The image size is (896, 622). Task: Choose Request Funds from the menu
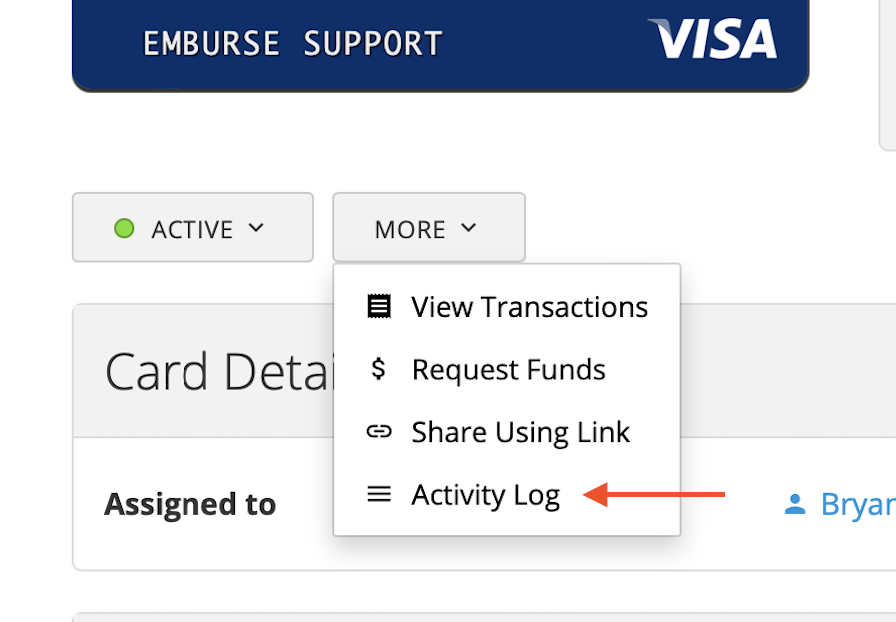point(508,369)
